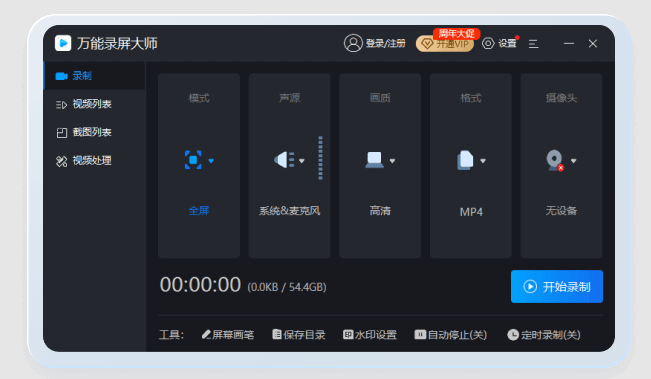Click the audio volume level meter
The width and height of the screenshot is (651, 379).
tap(320, 158)
